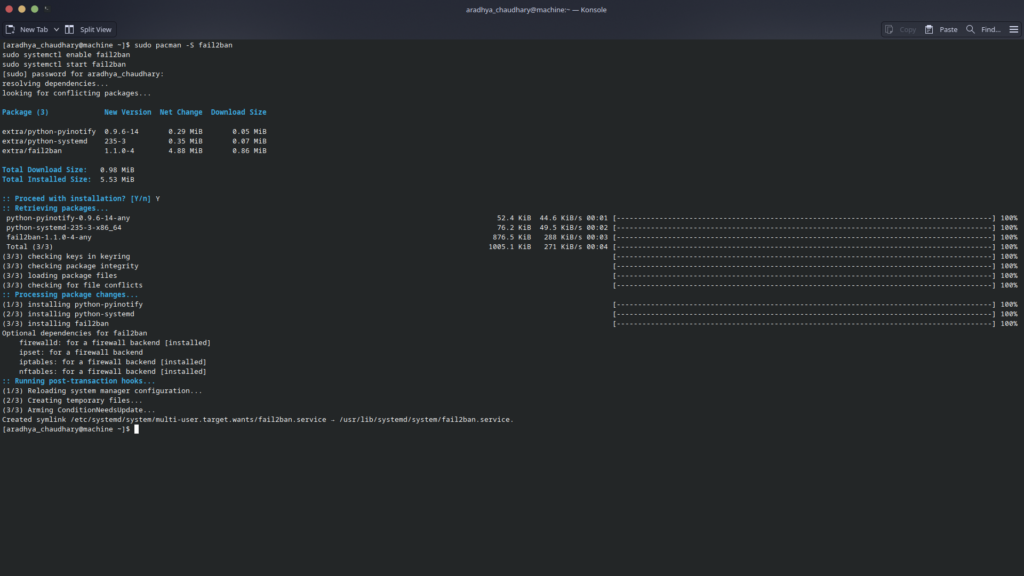Click the terminal cursor at the last prompt
This screenshot has height=576, width=1024.
pyautogui.click(x=136, y=429)
